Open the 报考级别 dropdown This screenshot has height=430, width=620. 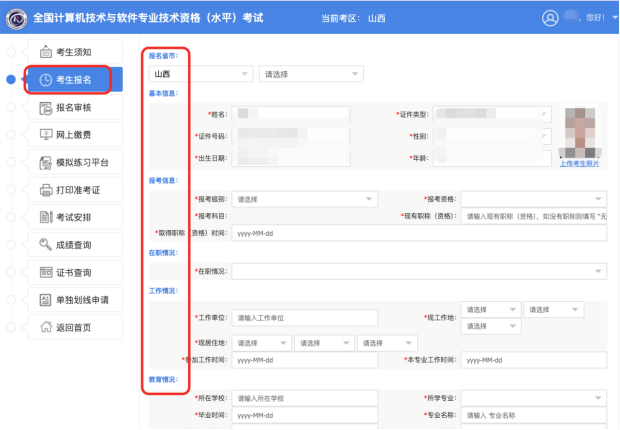coord(304,199)
